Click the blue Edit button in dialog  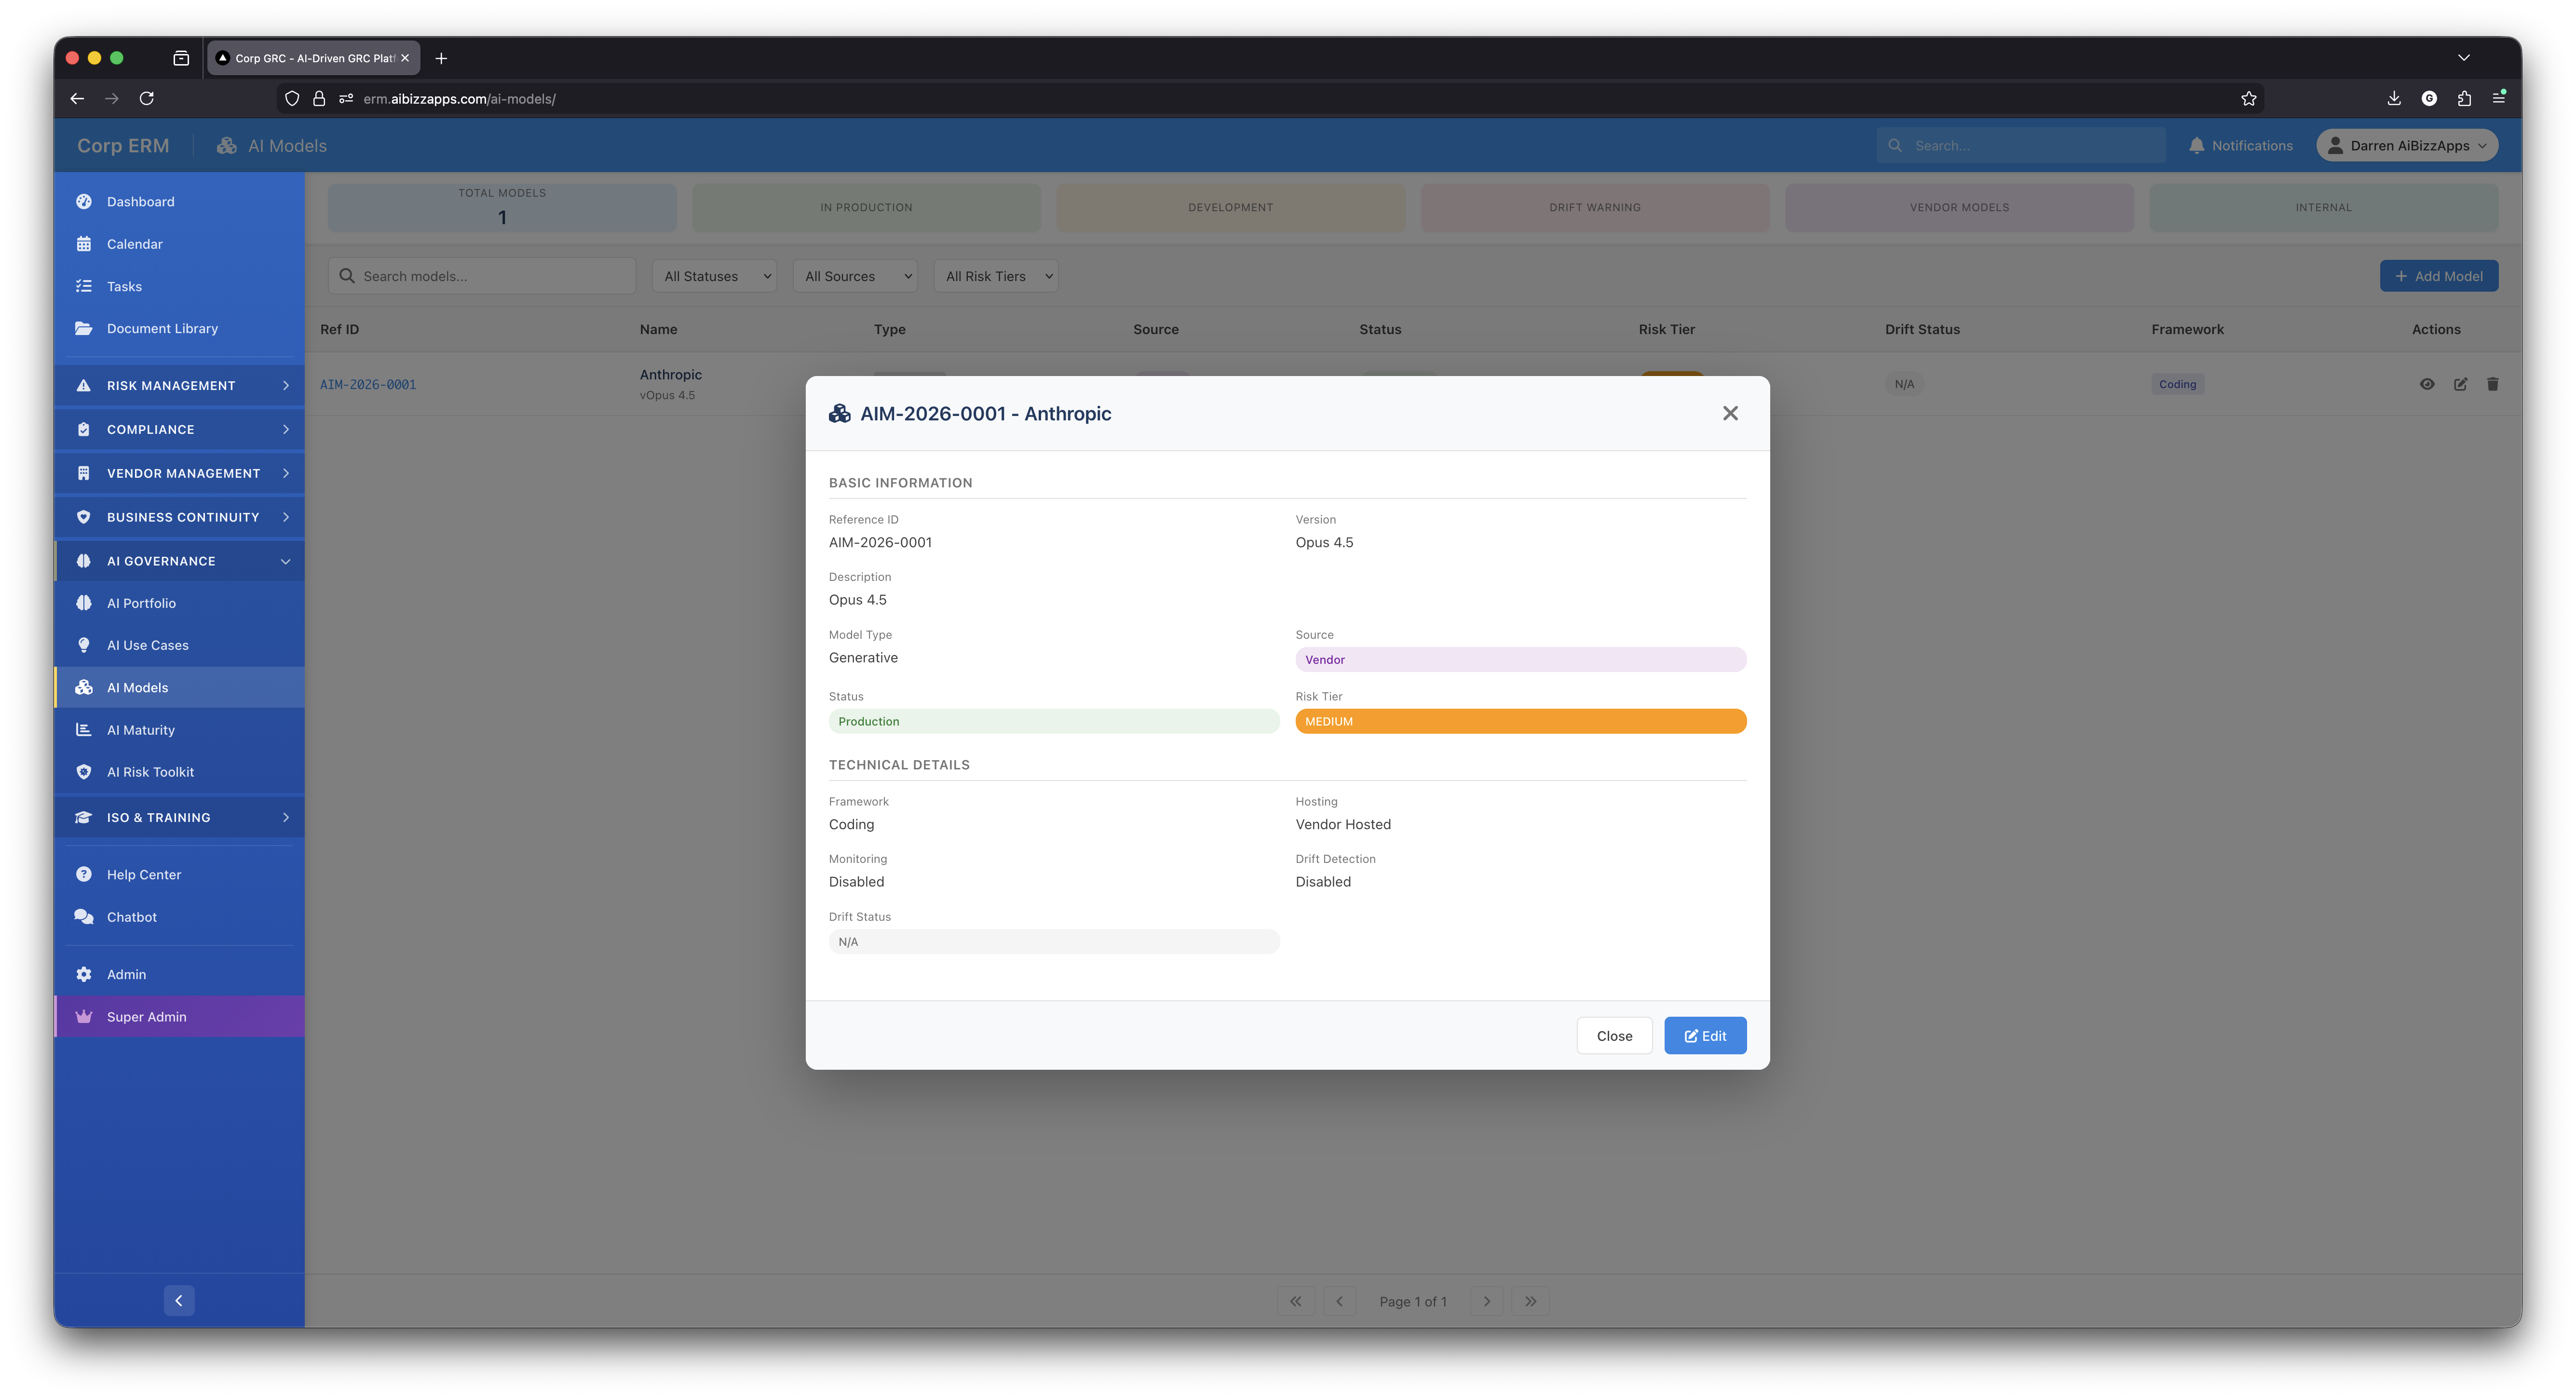(1705, 1036)
